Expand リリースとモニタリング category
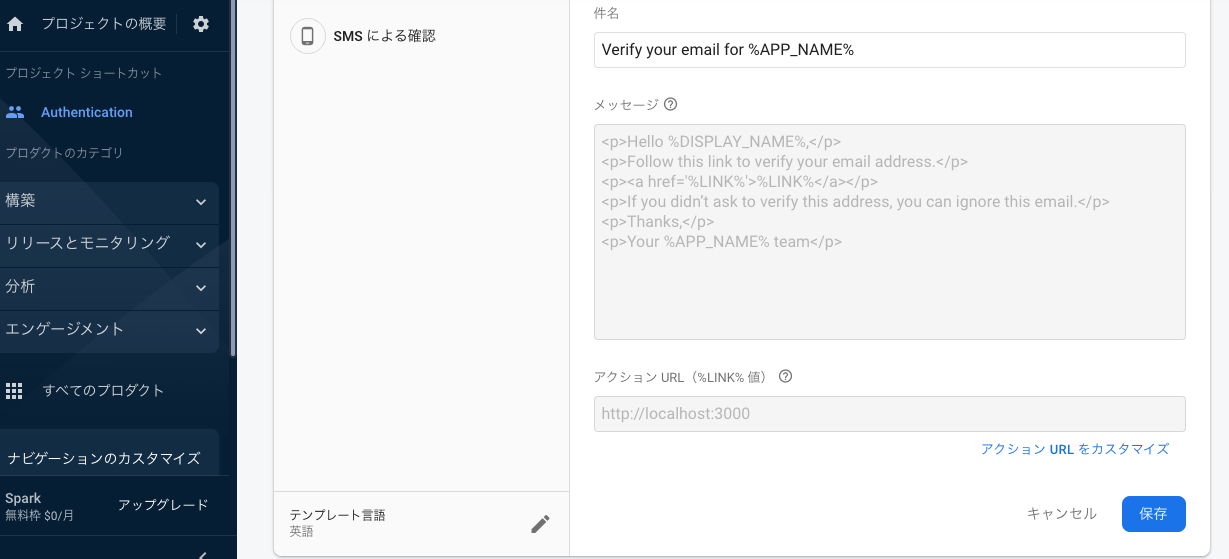 coord(109,245)
